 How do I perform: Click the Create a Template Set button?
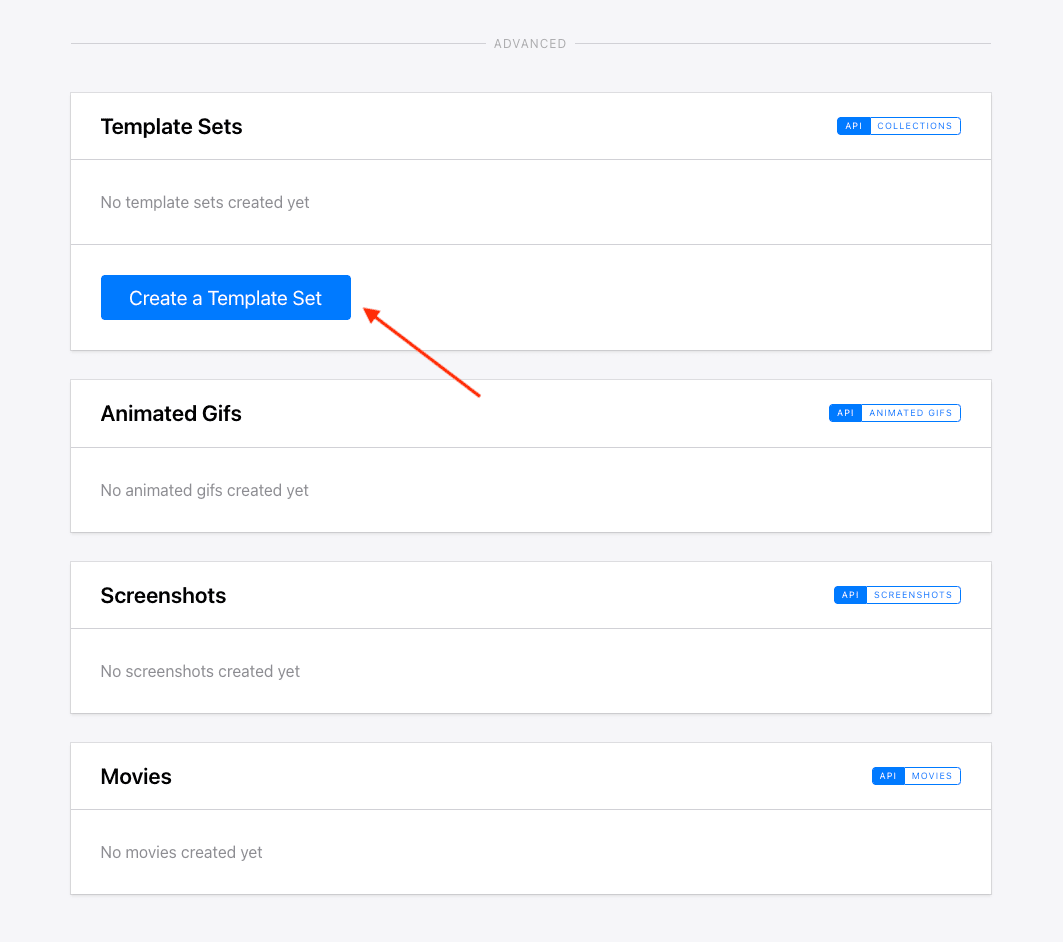coord(225,297)
